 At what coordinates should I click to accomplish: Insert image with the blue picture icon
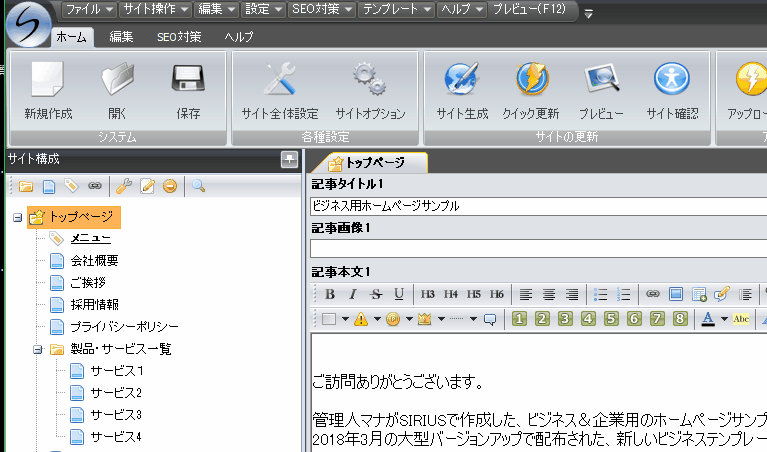coord(676,294)
